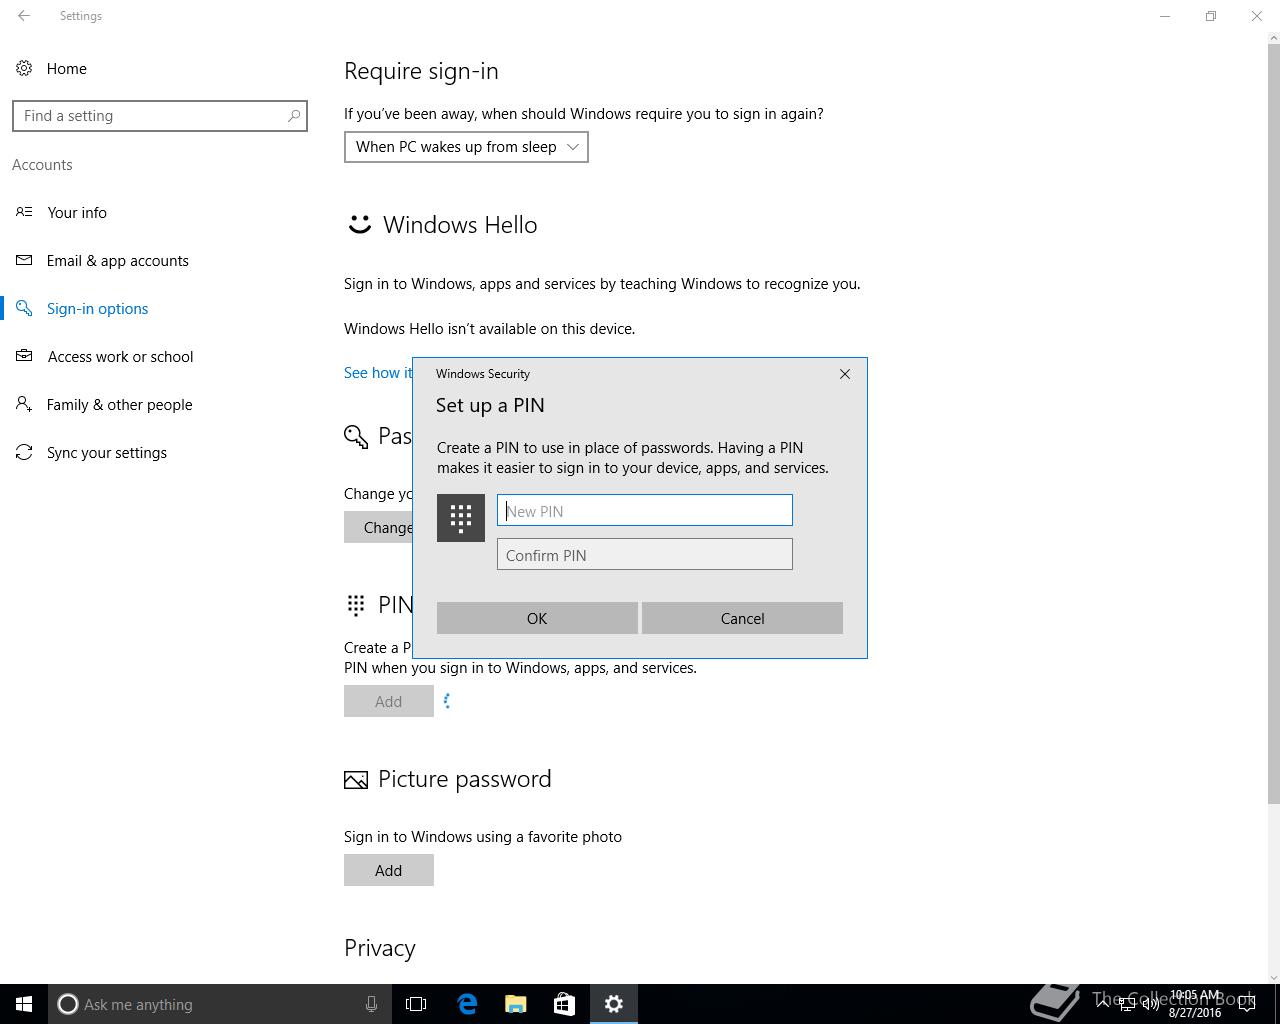Click the search magnifier in Find a setting
This screenshot has height=1024, width=1280.
294,116
